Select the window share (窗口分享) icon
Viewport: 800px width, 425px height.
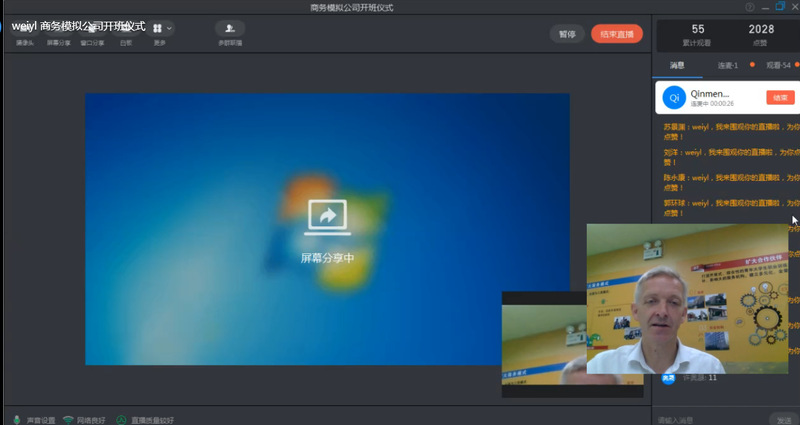tap(93, 32)
